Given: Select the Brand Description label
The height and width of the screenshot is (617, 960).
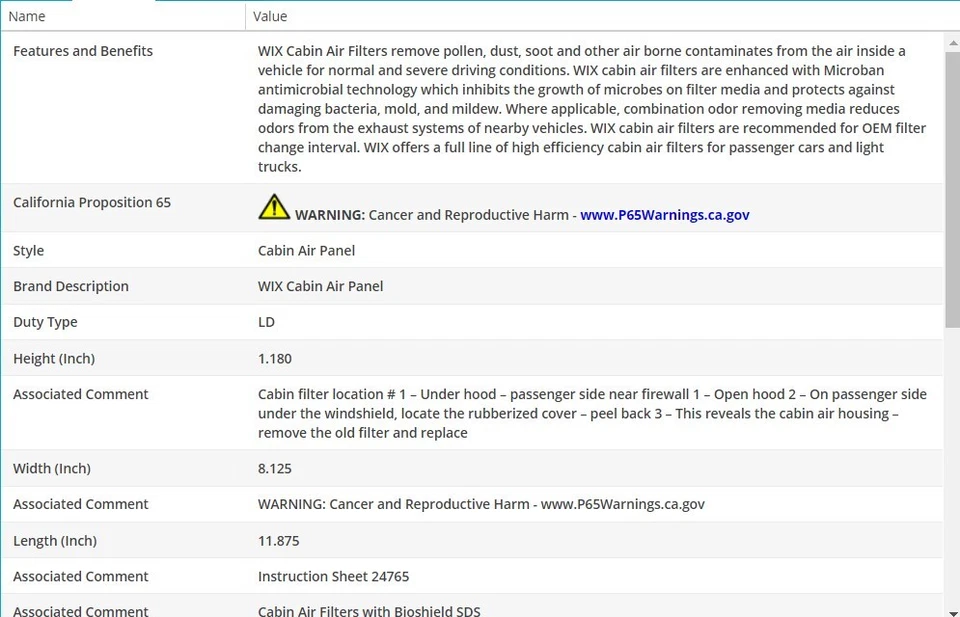Looking at the screenshot, I should (70, 286).
